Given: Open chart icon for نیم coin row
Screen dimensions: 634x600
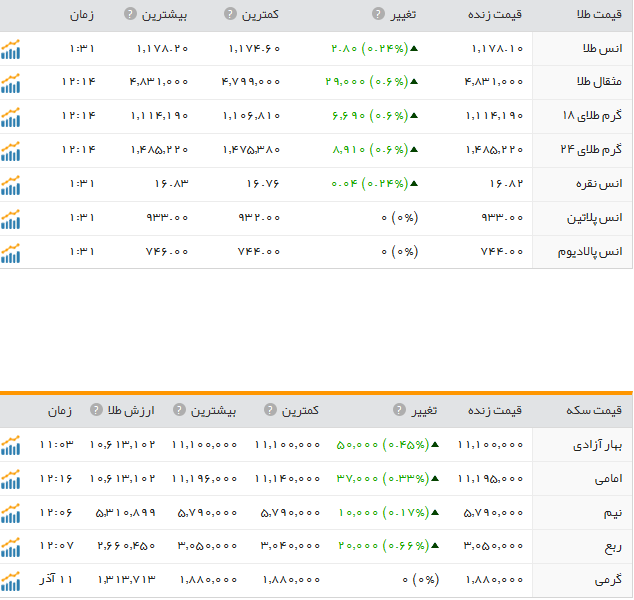Looking at the screenshot, I should coord(10,513).
